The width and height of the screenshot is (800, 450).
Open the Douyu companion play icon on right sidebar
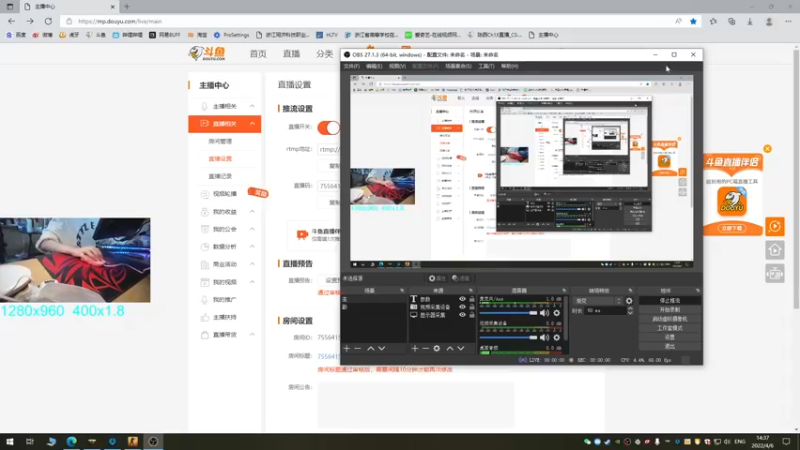click(x=774, y=227)
